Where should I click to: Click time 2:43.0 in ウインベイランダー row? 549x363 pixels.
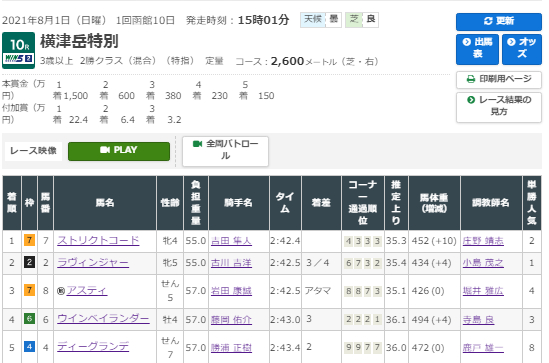[285, 320]
